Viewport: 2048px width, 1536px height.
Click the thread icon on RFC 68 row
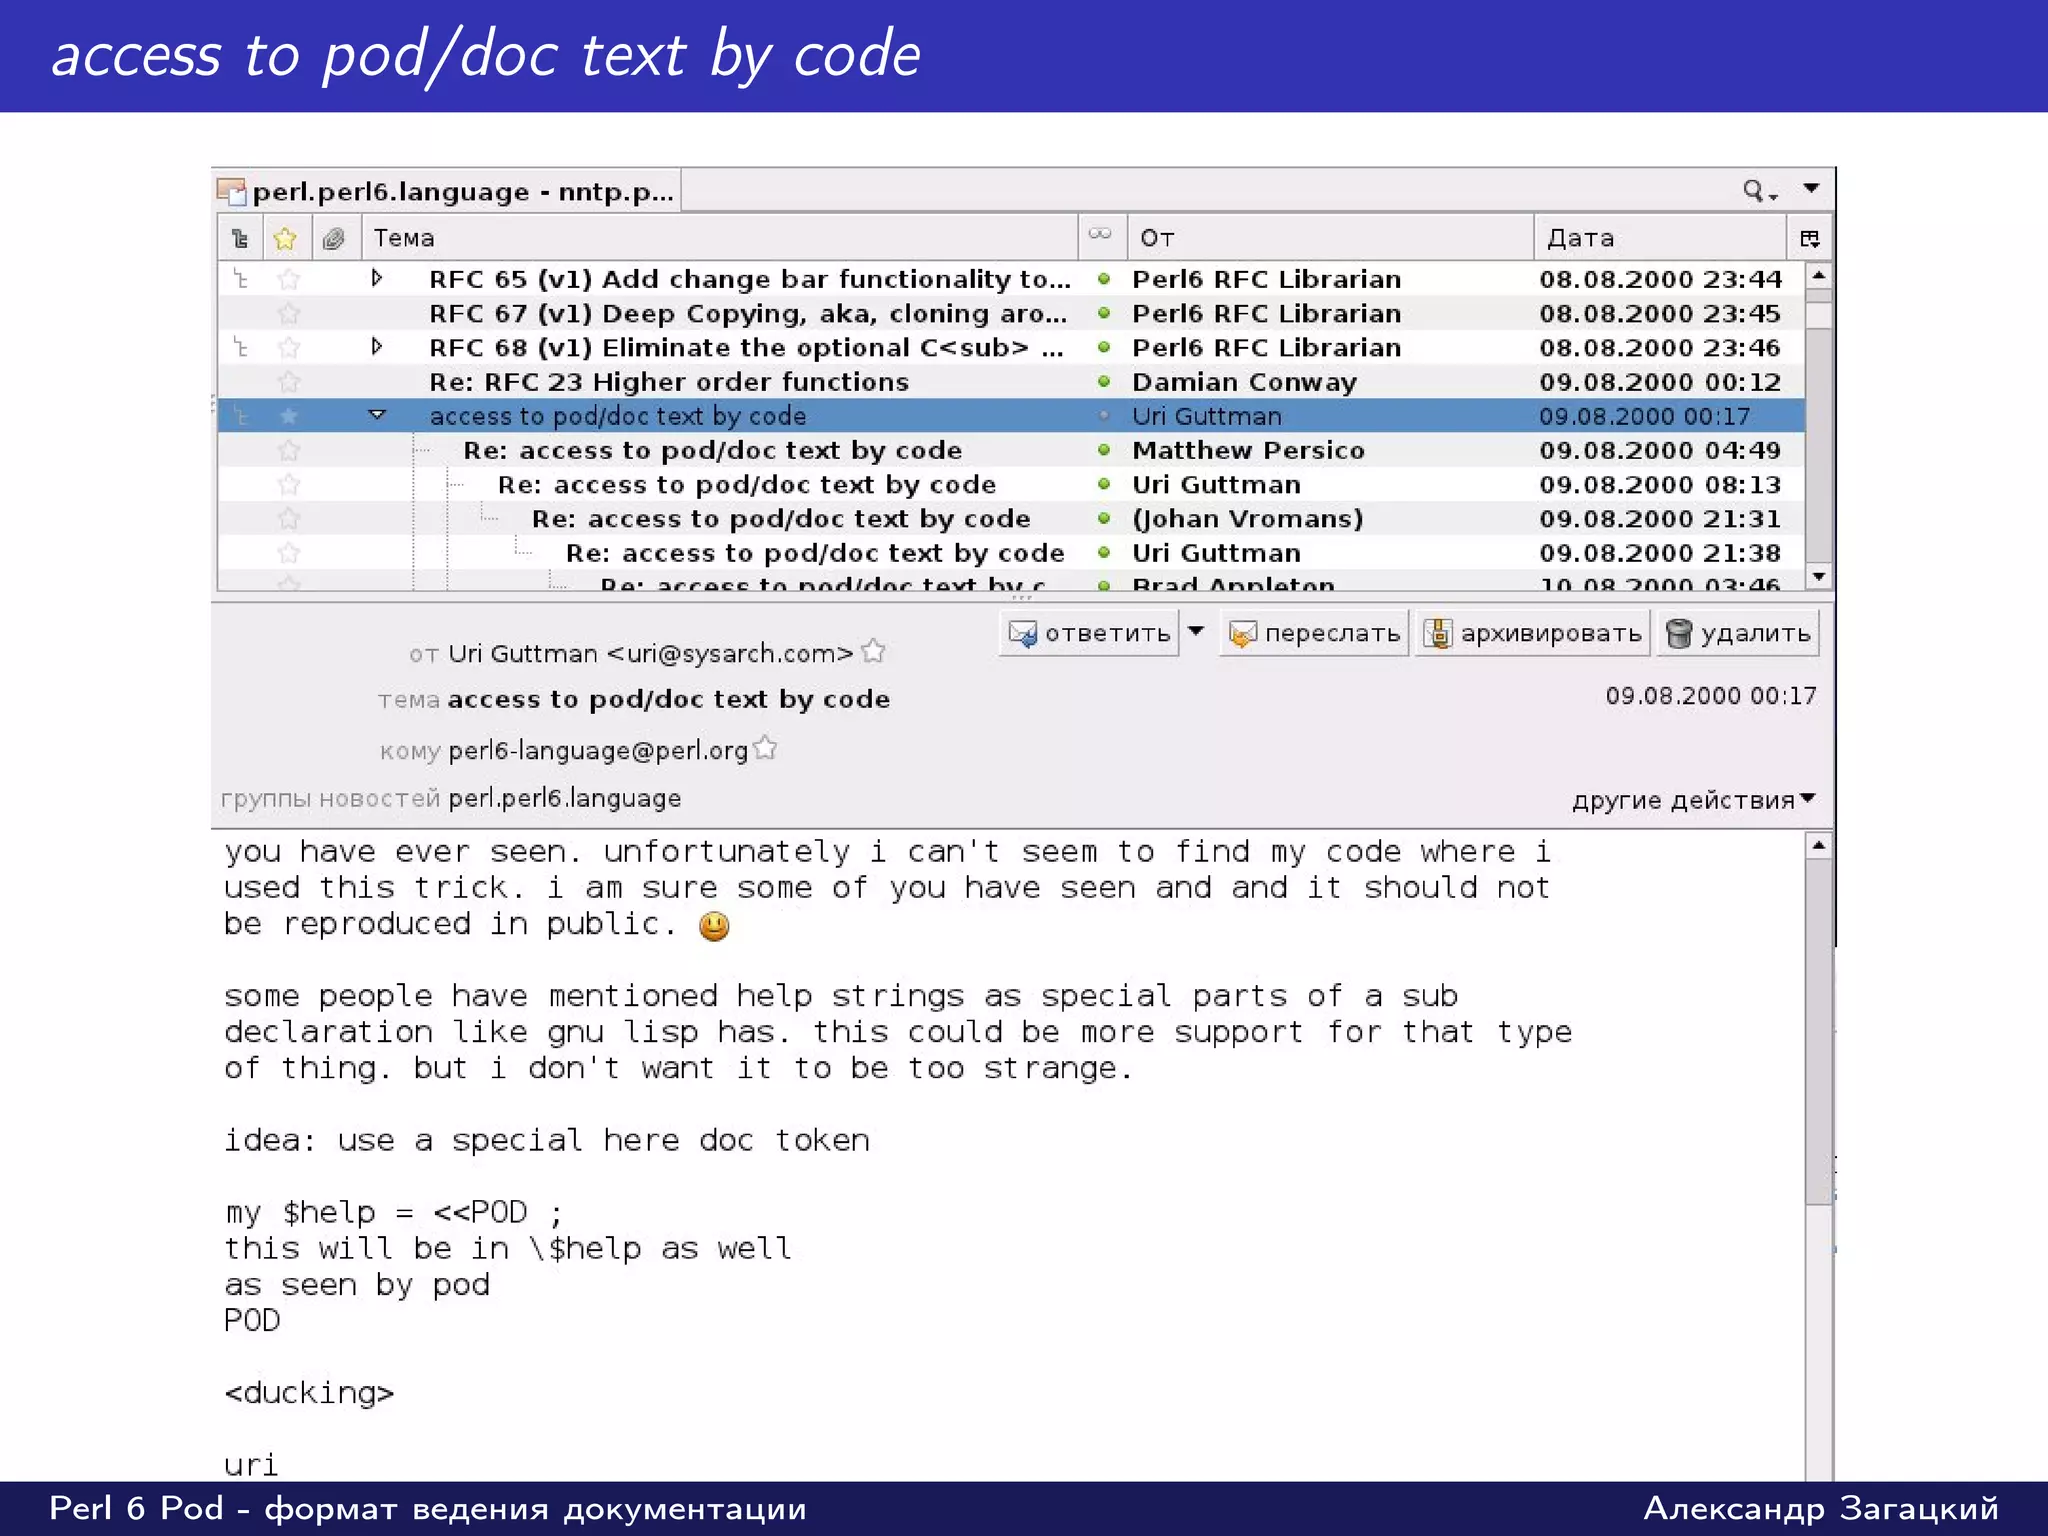pos(240,347)
